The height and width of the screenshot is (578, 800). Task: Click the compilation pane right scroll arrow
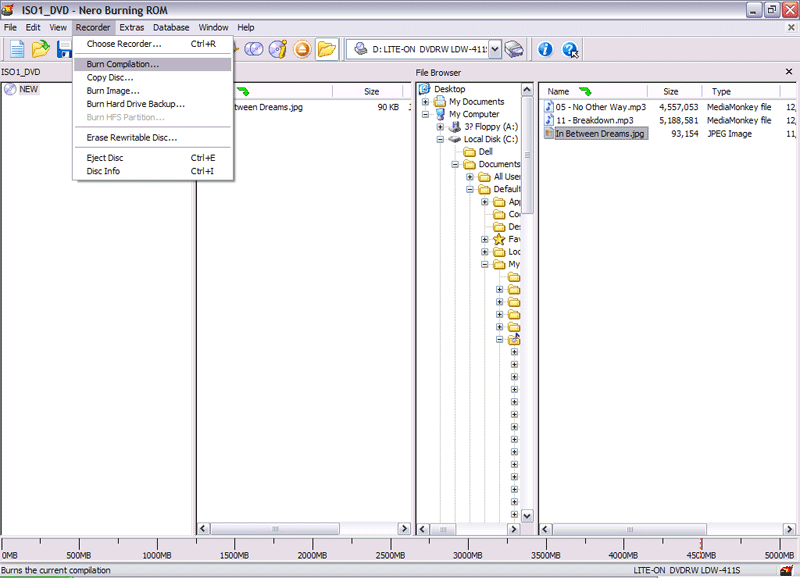(x=404, y=529)
